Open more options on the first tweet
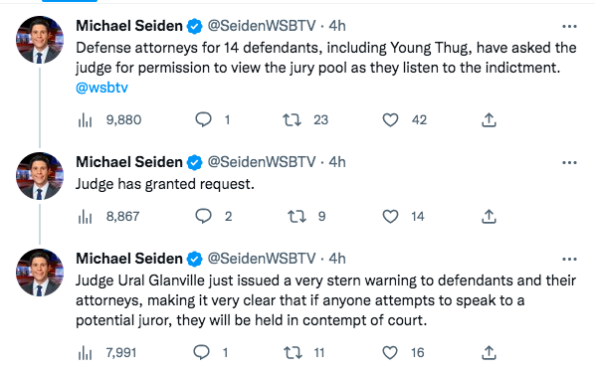The height and width of the screenshot is (374, 595). tap(569, 26)
